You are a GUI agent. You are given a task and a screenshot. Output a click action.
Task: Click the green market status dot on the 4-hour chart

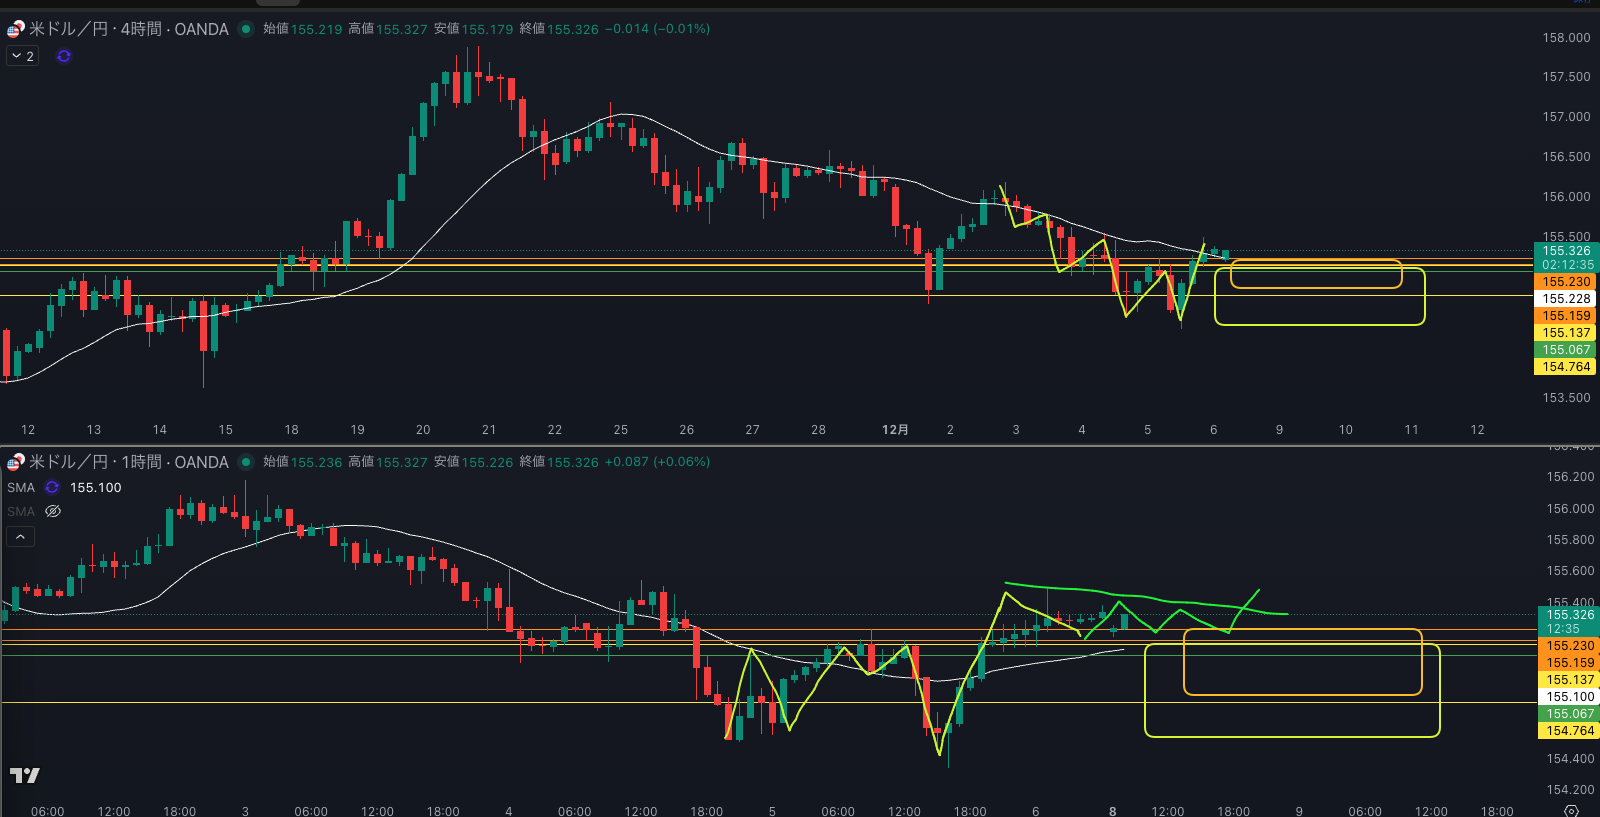(246, 29)
